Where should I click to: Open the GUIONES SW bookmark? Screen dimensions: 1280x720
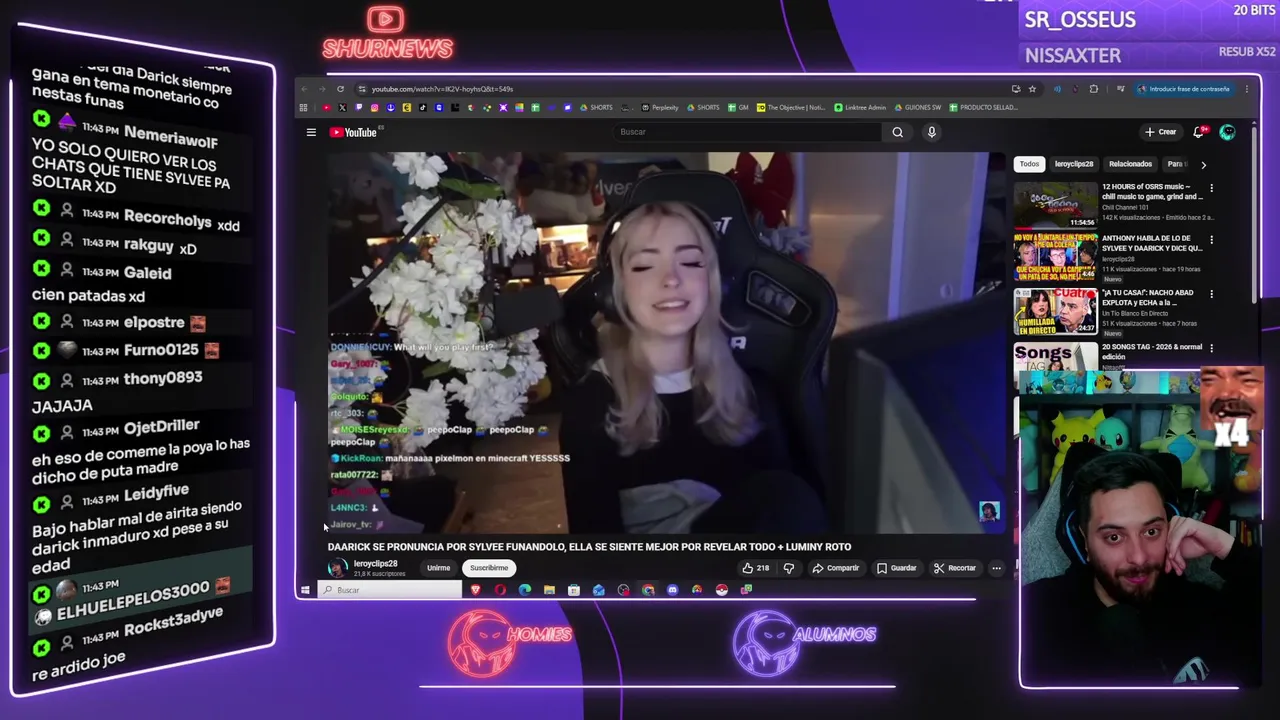coord(917,107)
